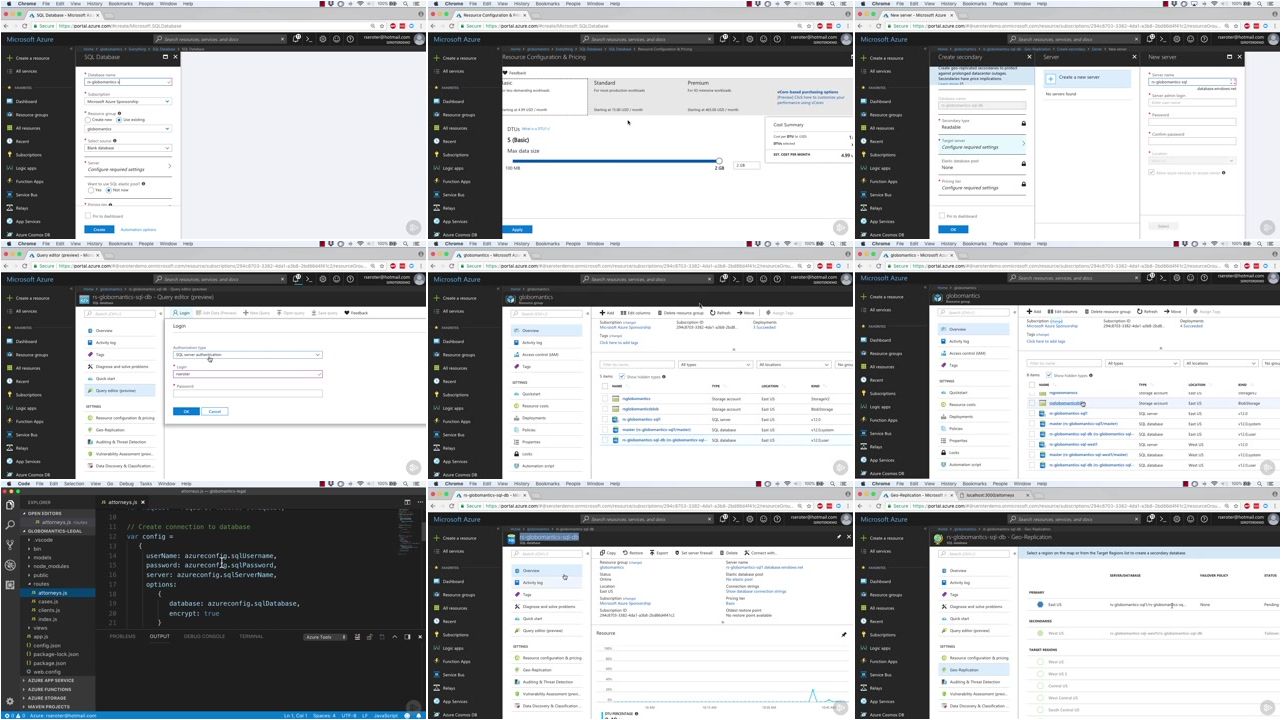Click Refresh in five-item globomantics resource group
The height and width of the screenshot is (720, 1281).
(x=720, y=313)
